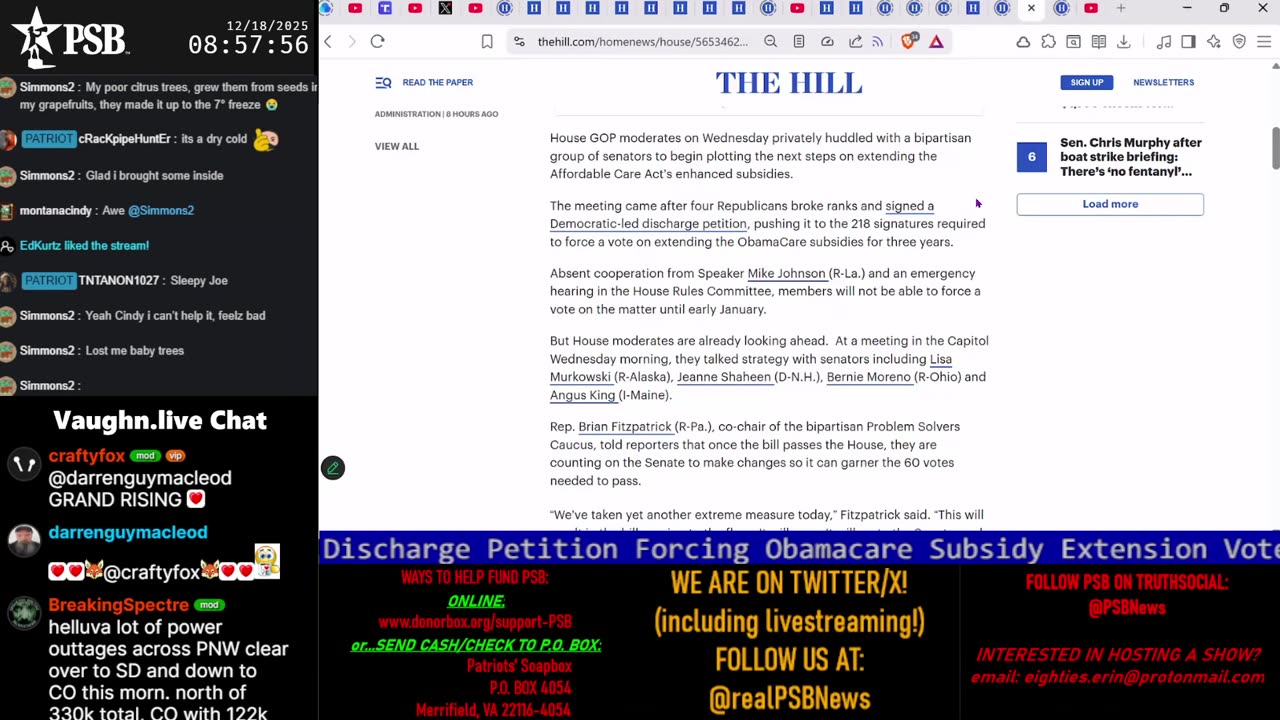Screen dimensions: 1280x720
Task: Open NEWSLETTERS link
Action: [1163, 82]
